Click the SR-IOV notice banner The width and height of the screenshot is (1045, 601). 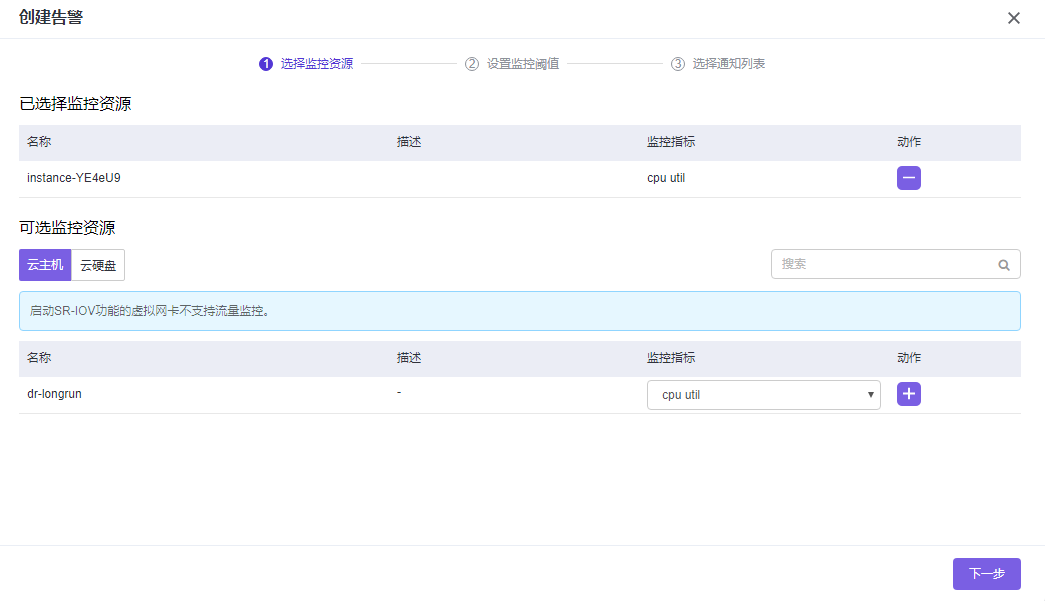pos(519,311)
